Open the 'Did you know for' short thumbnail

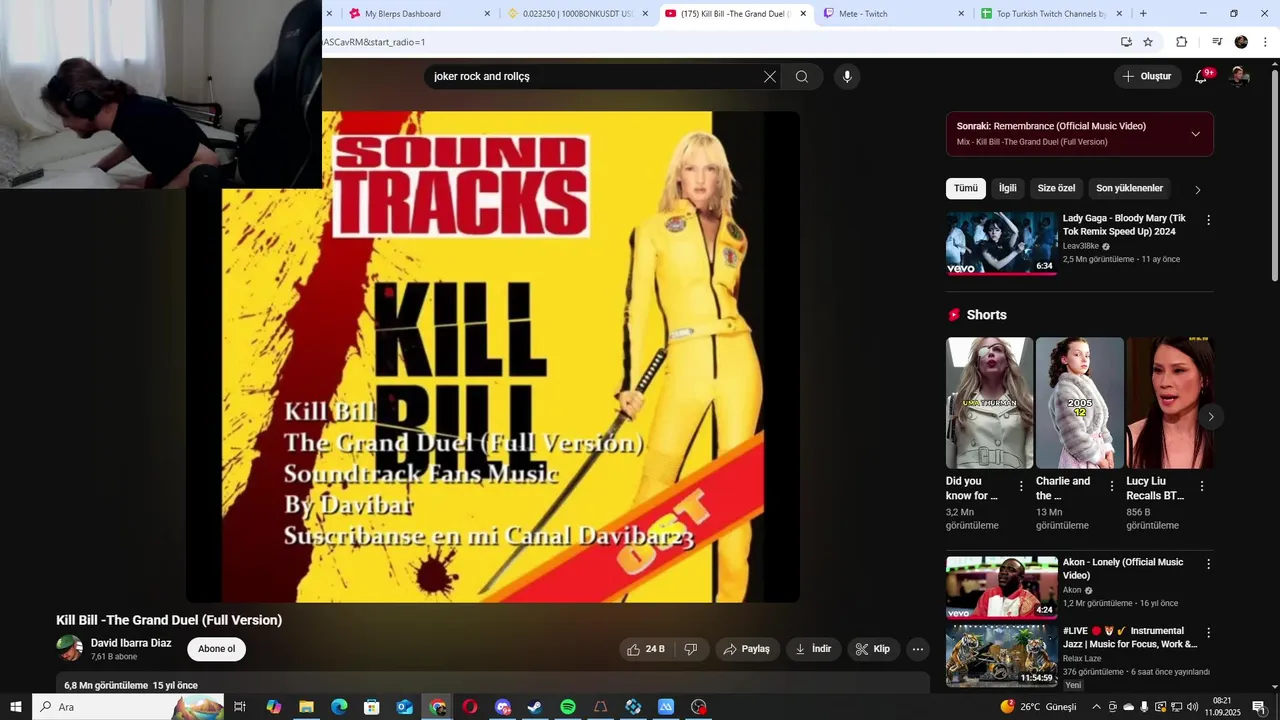[x=989, y=403]
